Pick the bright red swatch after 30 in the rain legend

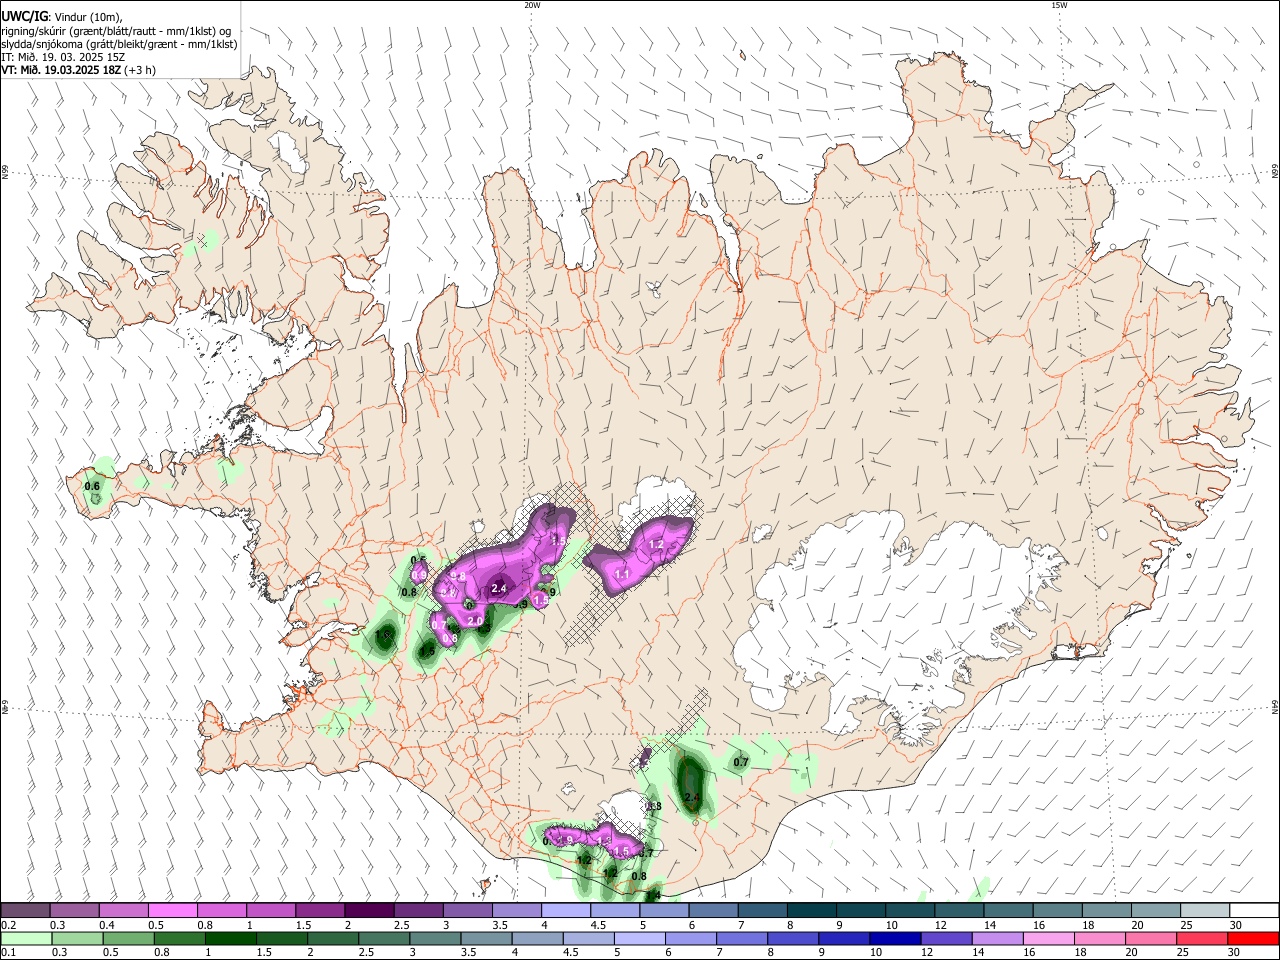[x=1252, y=938]
